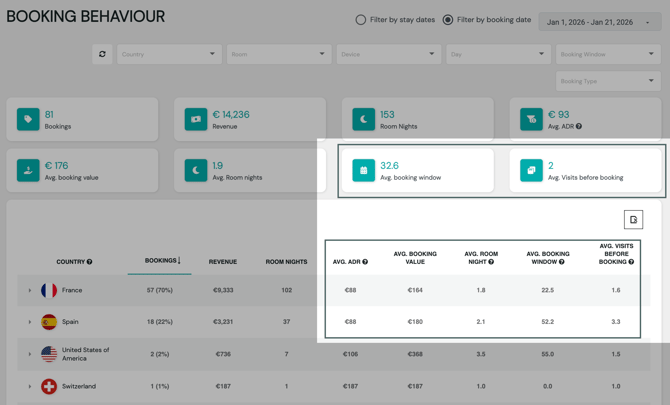Expand the Spain row
670x405 pixels.
coord(30,322)
